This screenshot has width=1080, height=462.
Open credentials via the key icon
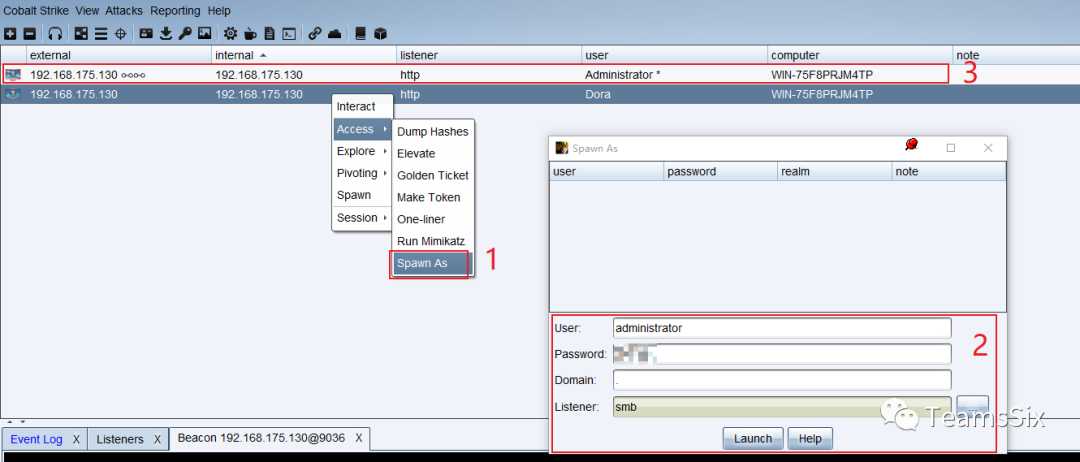coord(185,33)
